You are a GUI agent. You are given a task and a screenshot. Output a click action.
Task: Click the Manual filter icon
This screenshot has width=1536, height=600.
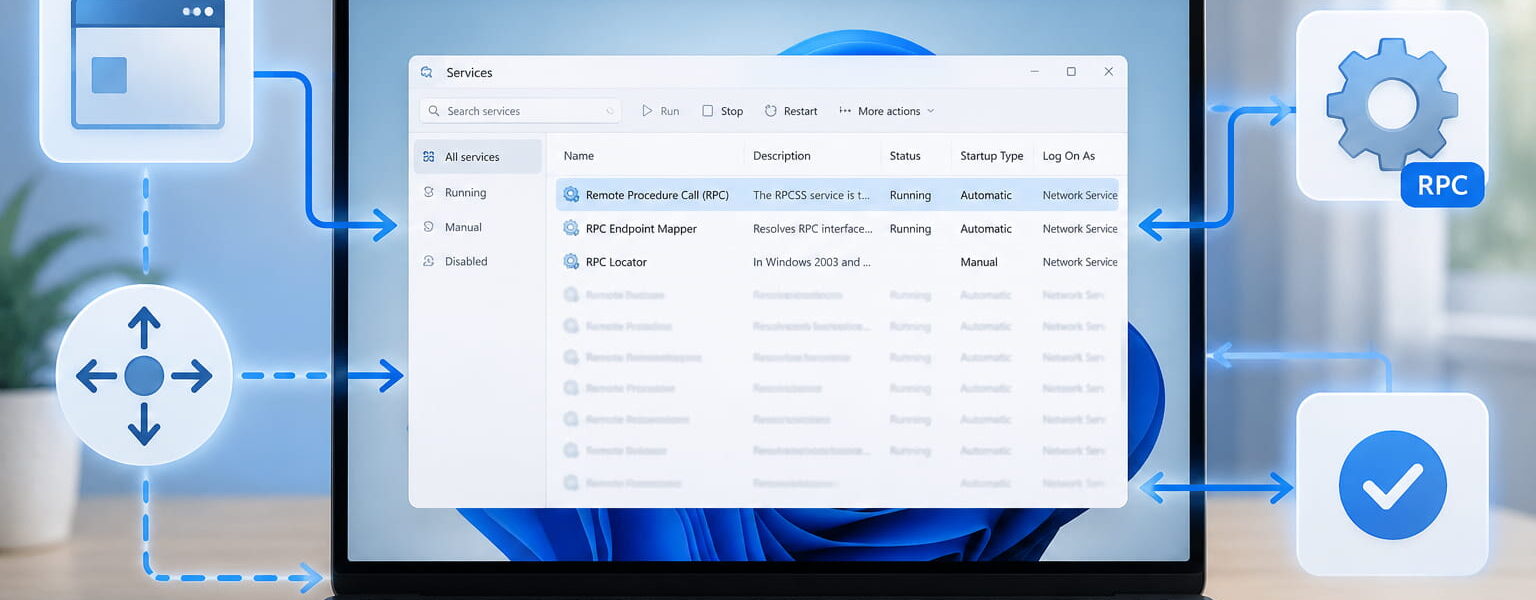(x=429, y=227)
